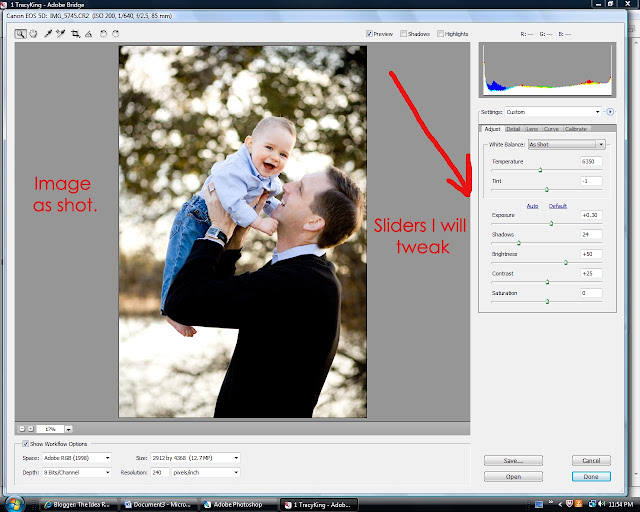
Task: Toggle the Preview checkbox
Action: point(369,34)
